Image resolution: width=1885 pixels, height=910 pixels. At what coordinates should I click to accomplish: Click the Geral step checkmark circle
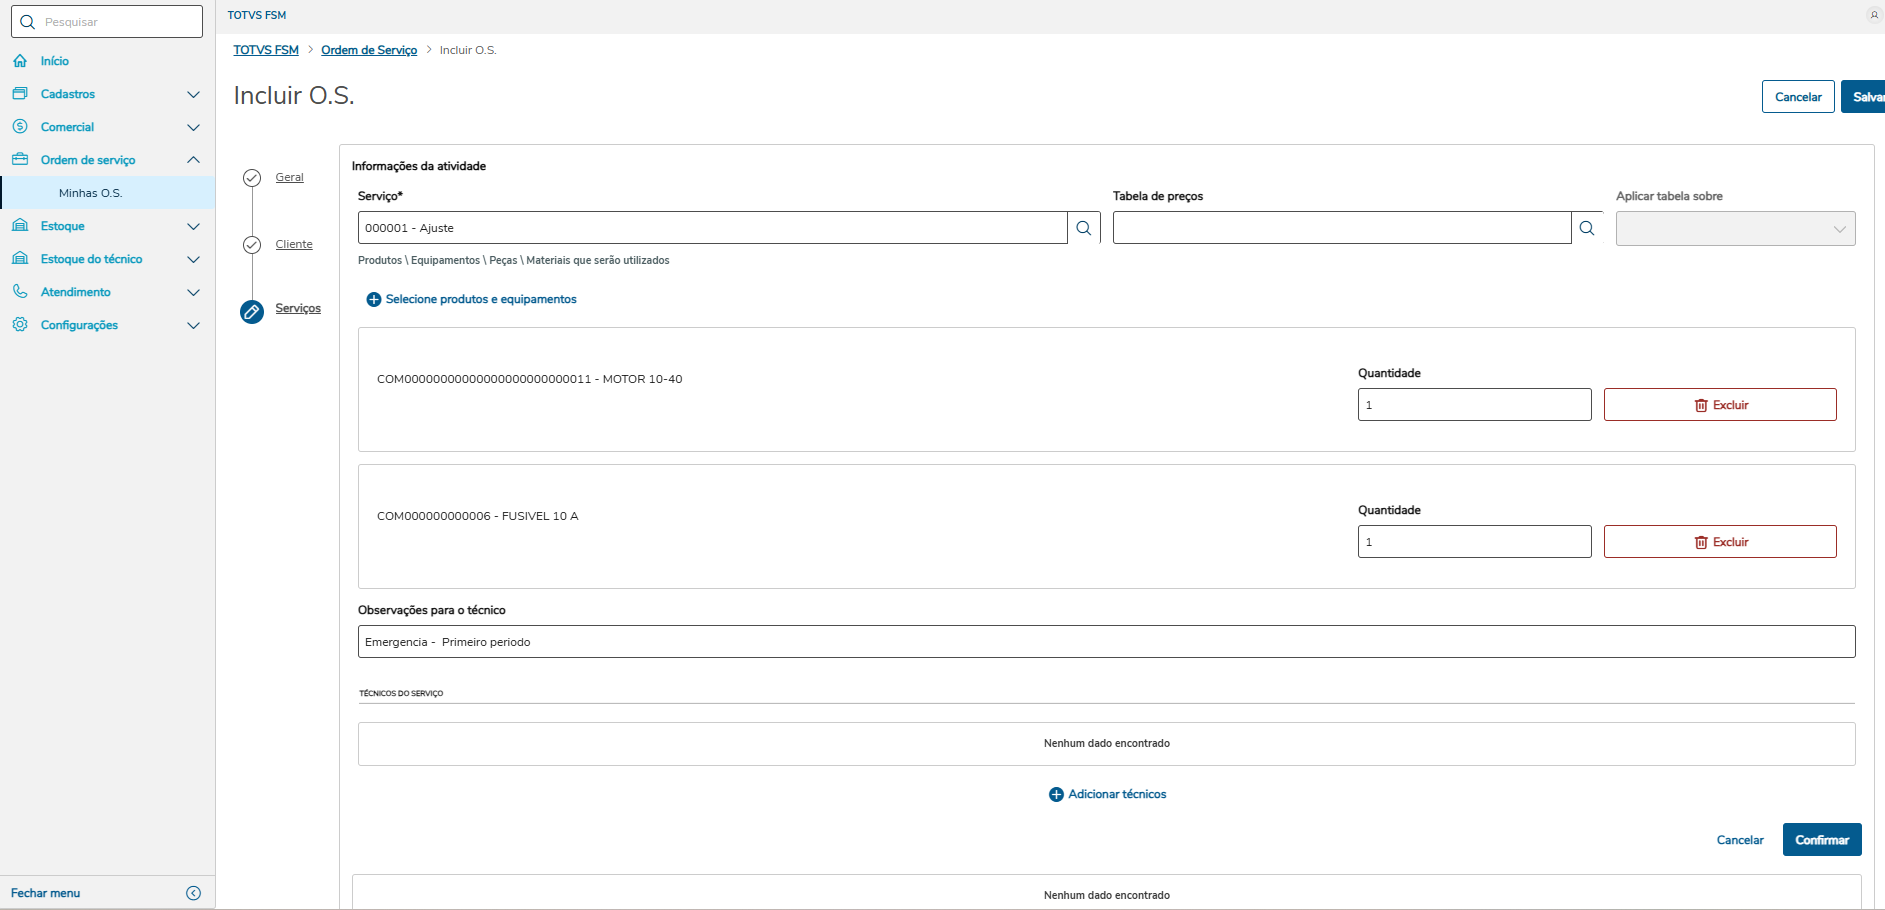252,178
